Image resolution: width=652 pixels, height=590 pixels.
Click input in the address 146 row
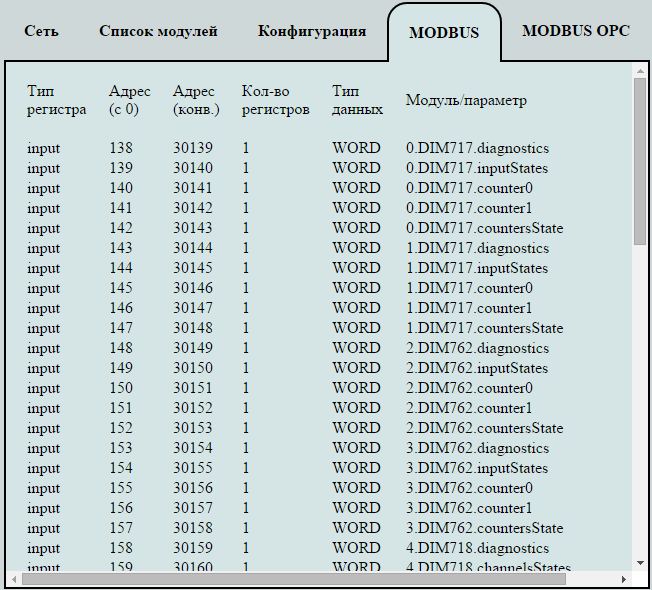point(44,308)
